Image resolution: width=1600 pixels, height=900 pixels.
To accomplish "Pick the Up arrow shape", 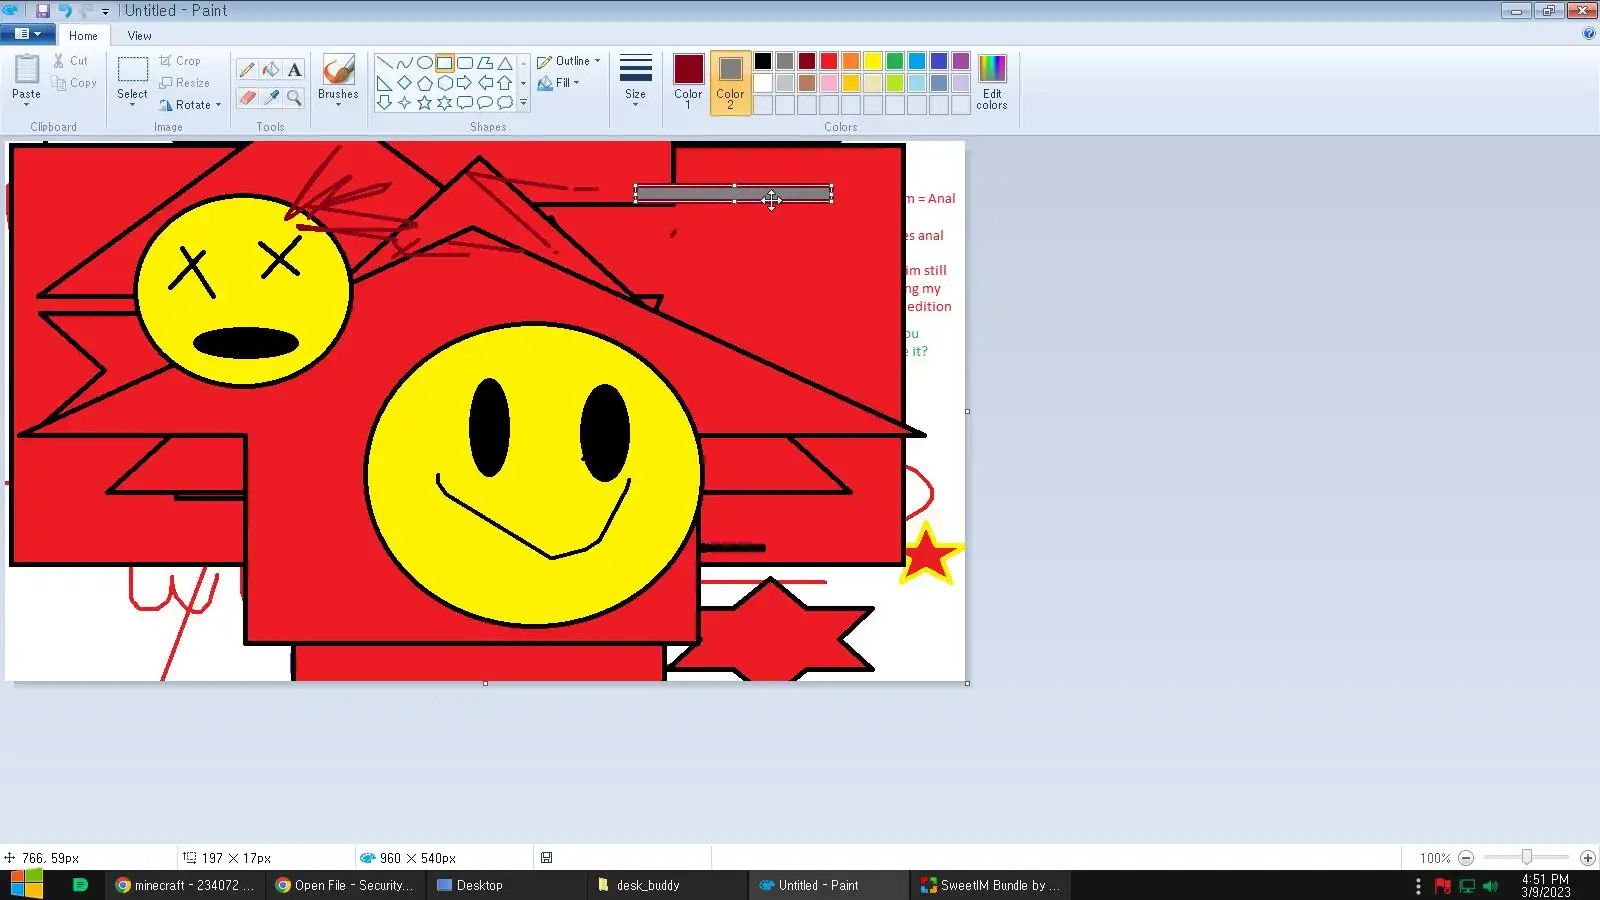I will point(505,83).
